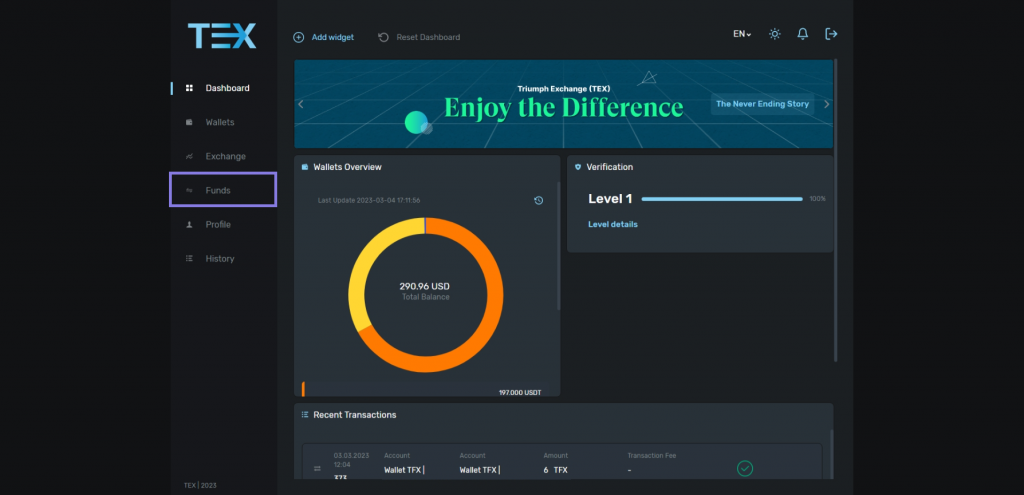This screenshot has width=1024, height=495.
Task: Click the 290.96 USD total balance
Action: point(424,286)
